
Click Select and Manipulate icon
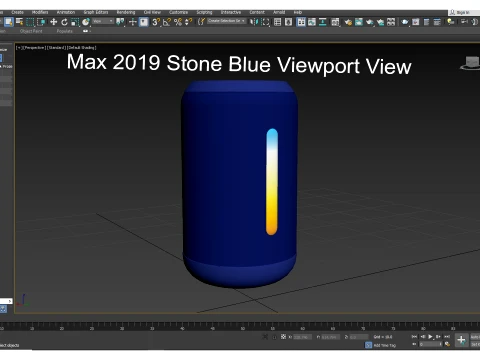(133, 22)
